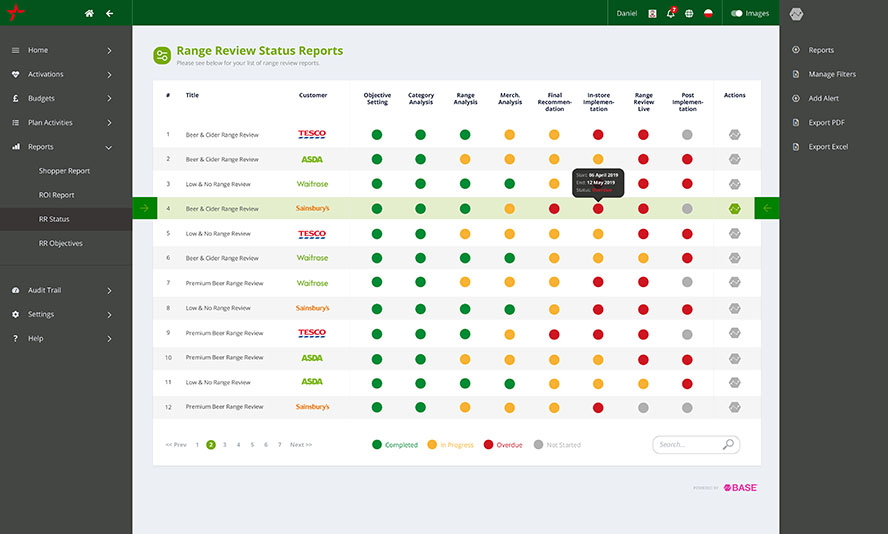Screen dimensions: 888x534
Task: Click Export PDF in right panel
Action: 826,122
